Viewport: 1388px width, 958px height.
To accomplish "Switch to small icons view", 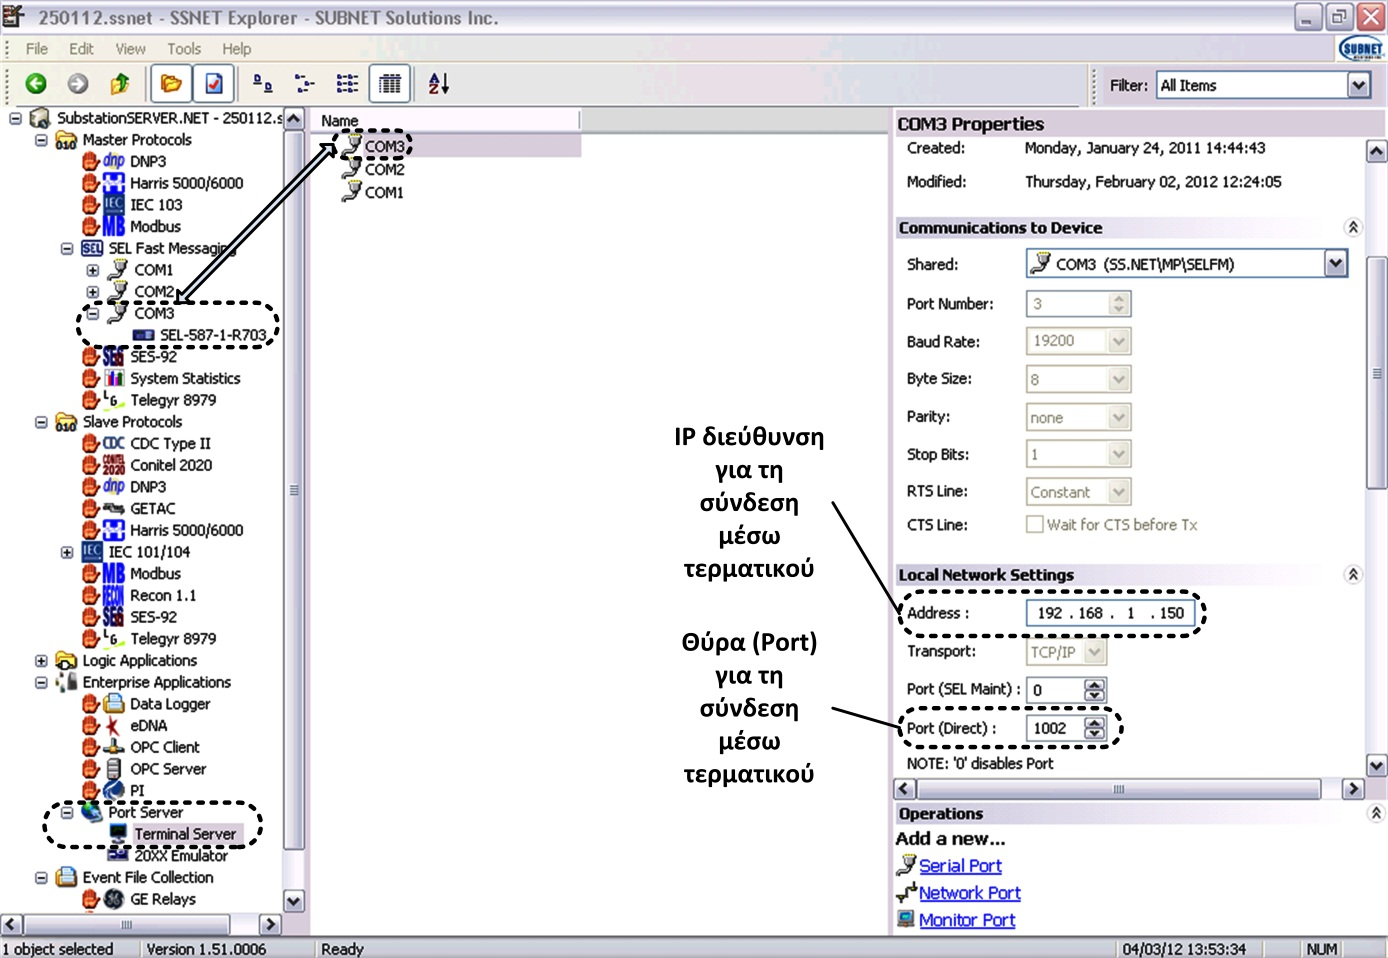I will (x=304, y=84).
